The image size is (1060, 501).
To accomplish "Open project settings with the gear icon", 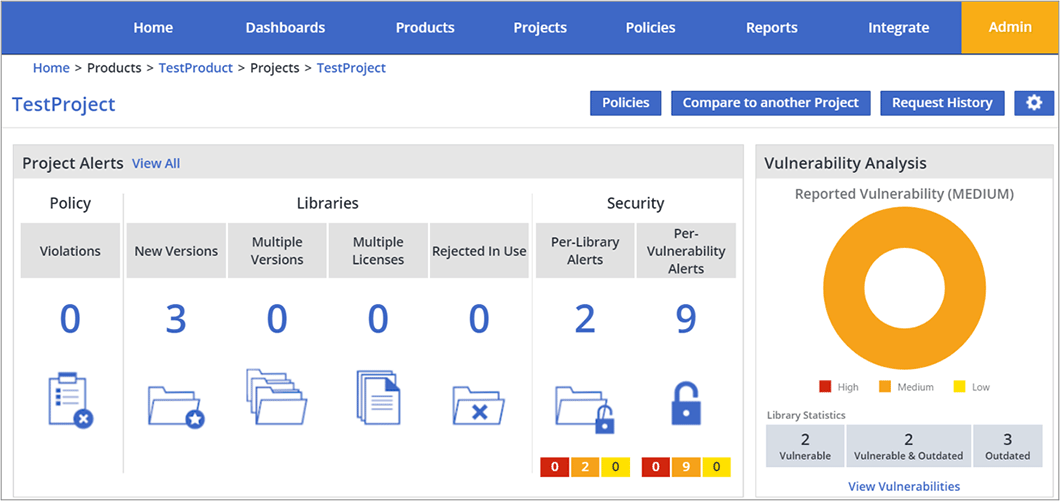I will (1034, 103).
